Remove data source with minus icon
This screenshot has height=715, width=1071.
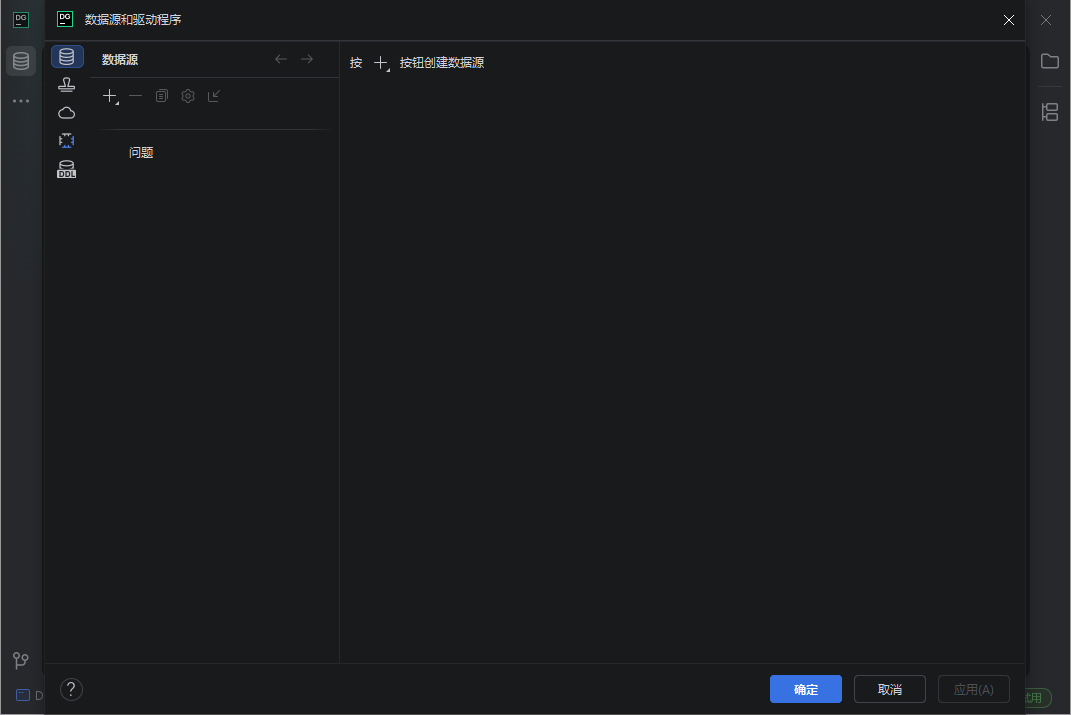tap(135, 95)
